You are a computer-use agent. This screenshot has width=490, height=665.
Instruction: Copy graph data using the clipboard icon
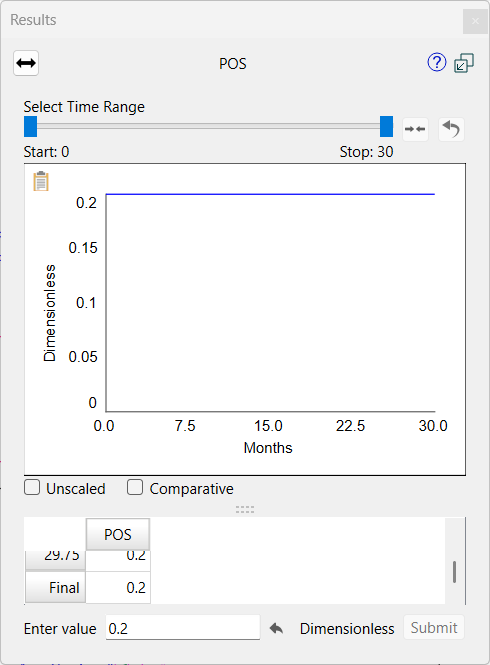41,181
